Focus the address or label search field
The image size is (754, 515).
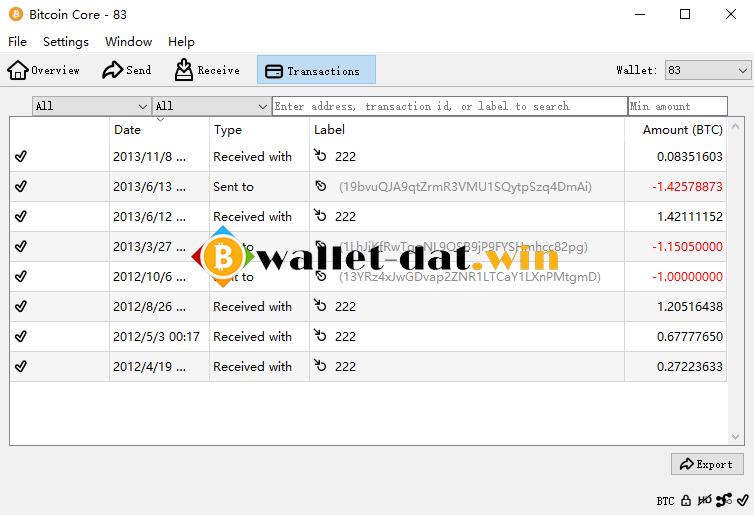[450, 106]
